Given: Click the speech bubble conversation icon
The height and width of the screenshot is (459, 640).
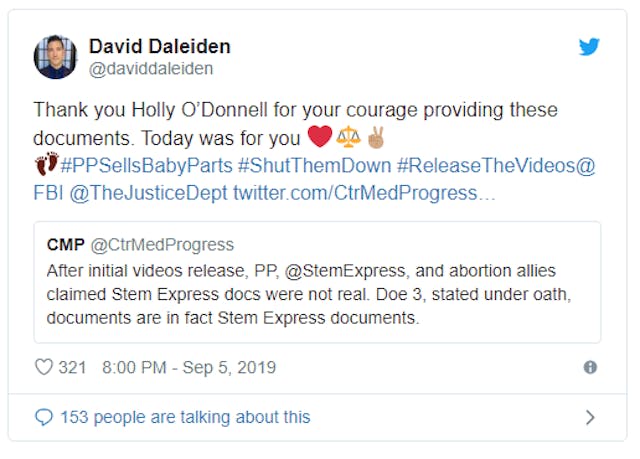Looking at the screenshot, I should pyautogui.click(x=44, y=417).
